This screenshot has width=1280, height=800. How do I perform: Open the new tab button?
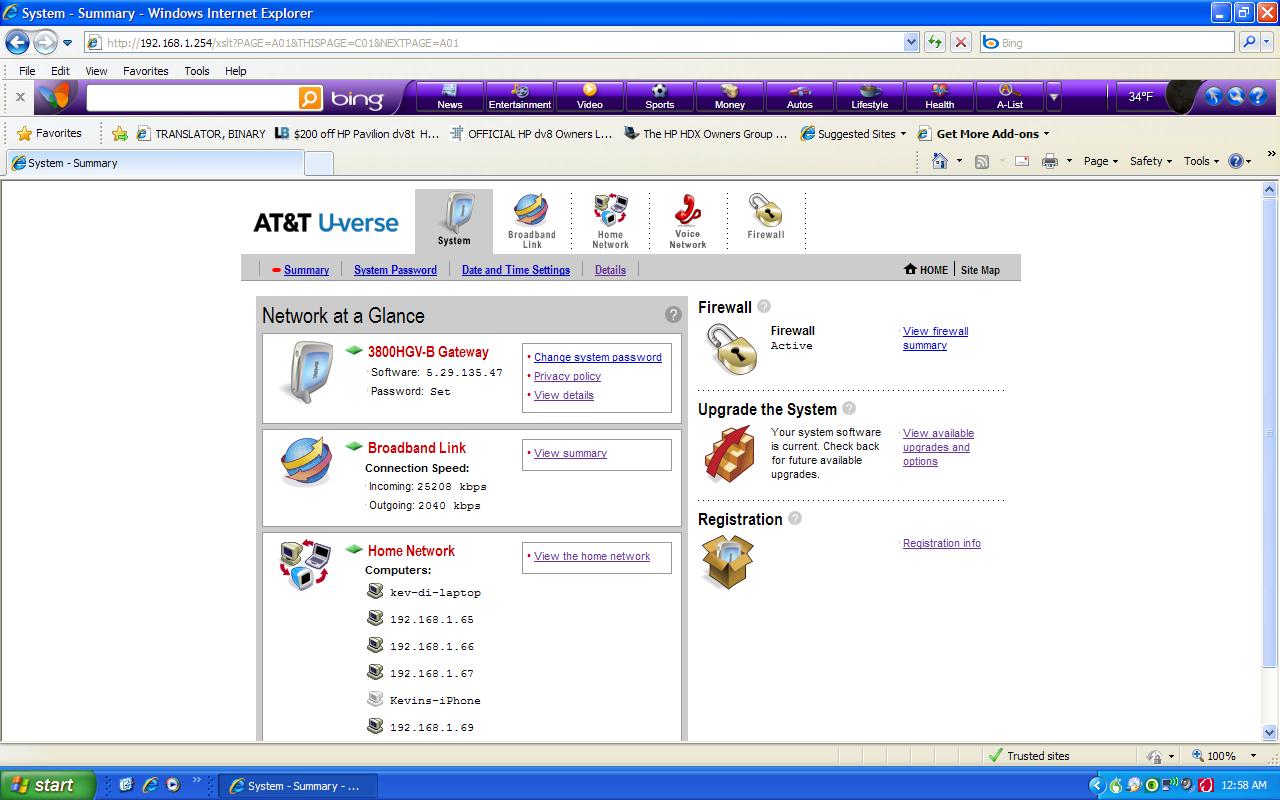coord(319,164)
